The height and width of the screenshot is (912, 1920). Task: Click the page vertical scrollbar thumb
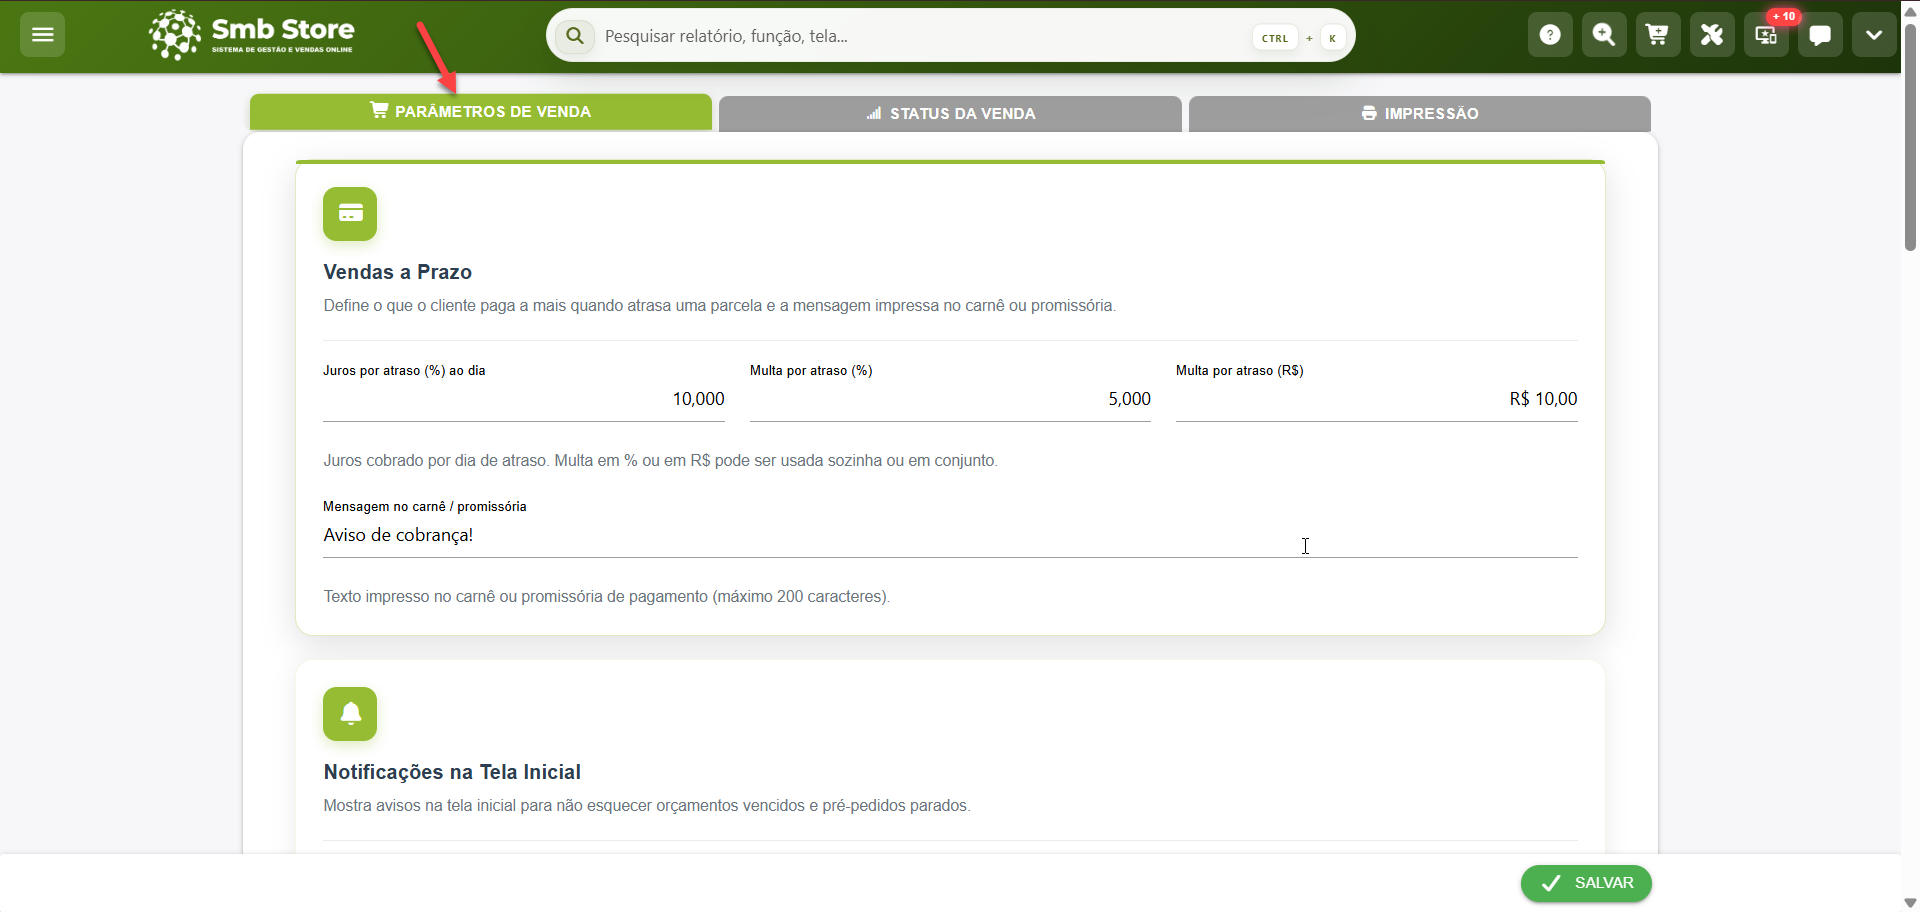[1910, 136]
